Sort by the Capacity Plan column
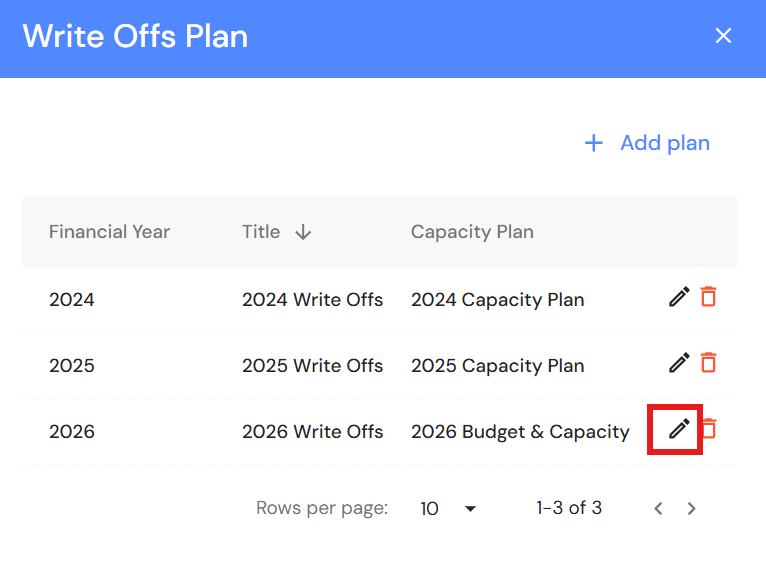 click(x=472, y=232)
